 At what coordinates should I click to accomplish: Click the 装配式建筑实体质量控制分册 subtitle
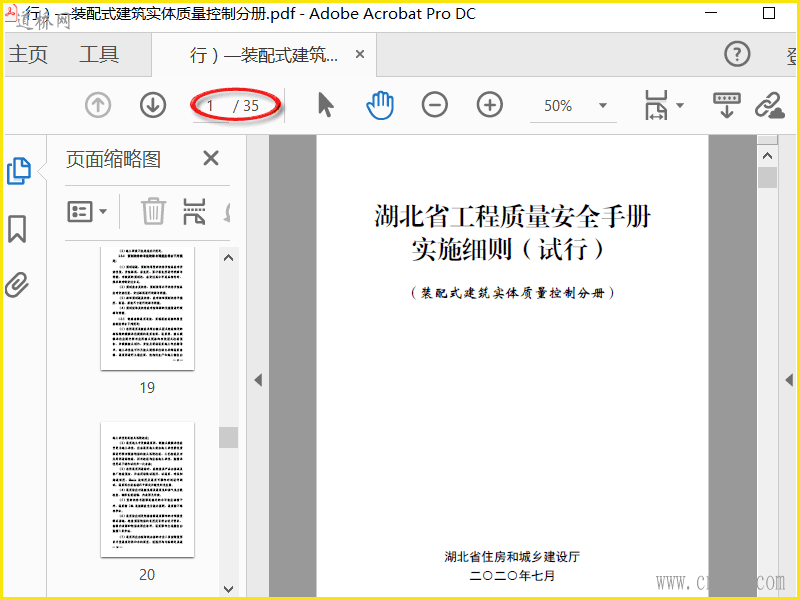512,293
